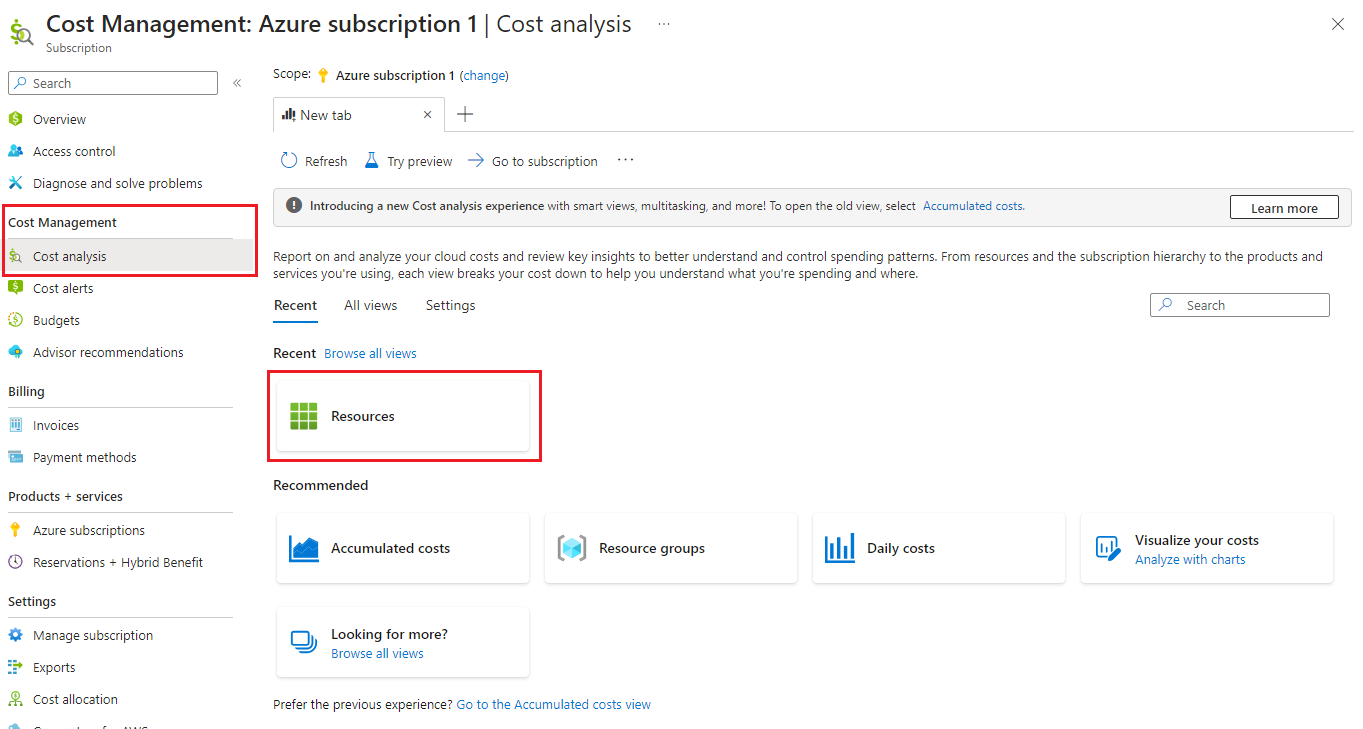
Task: Open the toolbar more options ellipsis
Action: [x=626, y=160]
